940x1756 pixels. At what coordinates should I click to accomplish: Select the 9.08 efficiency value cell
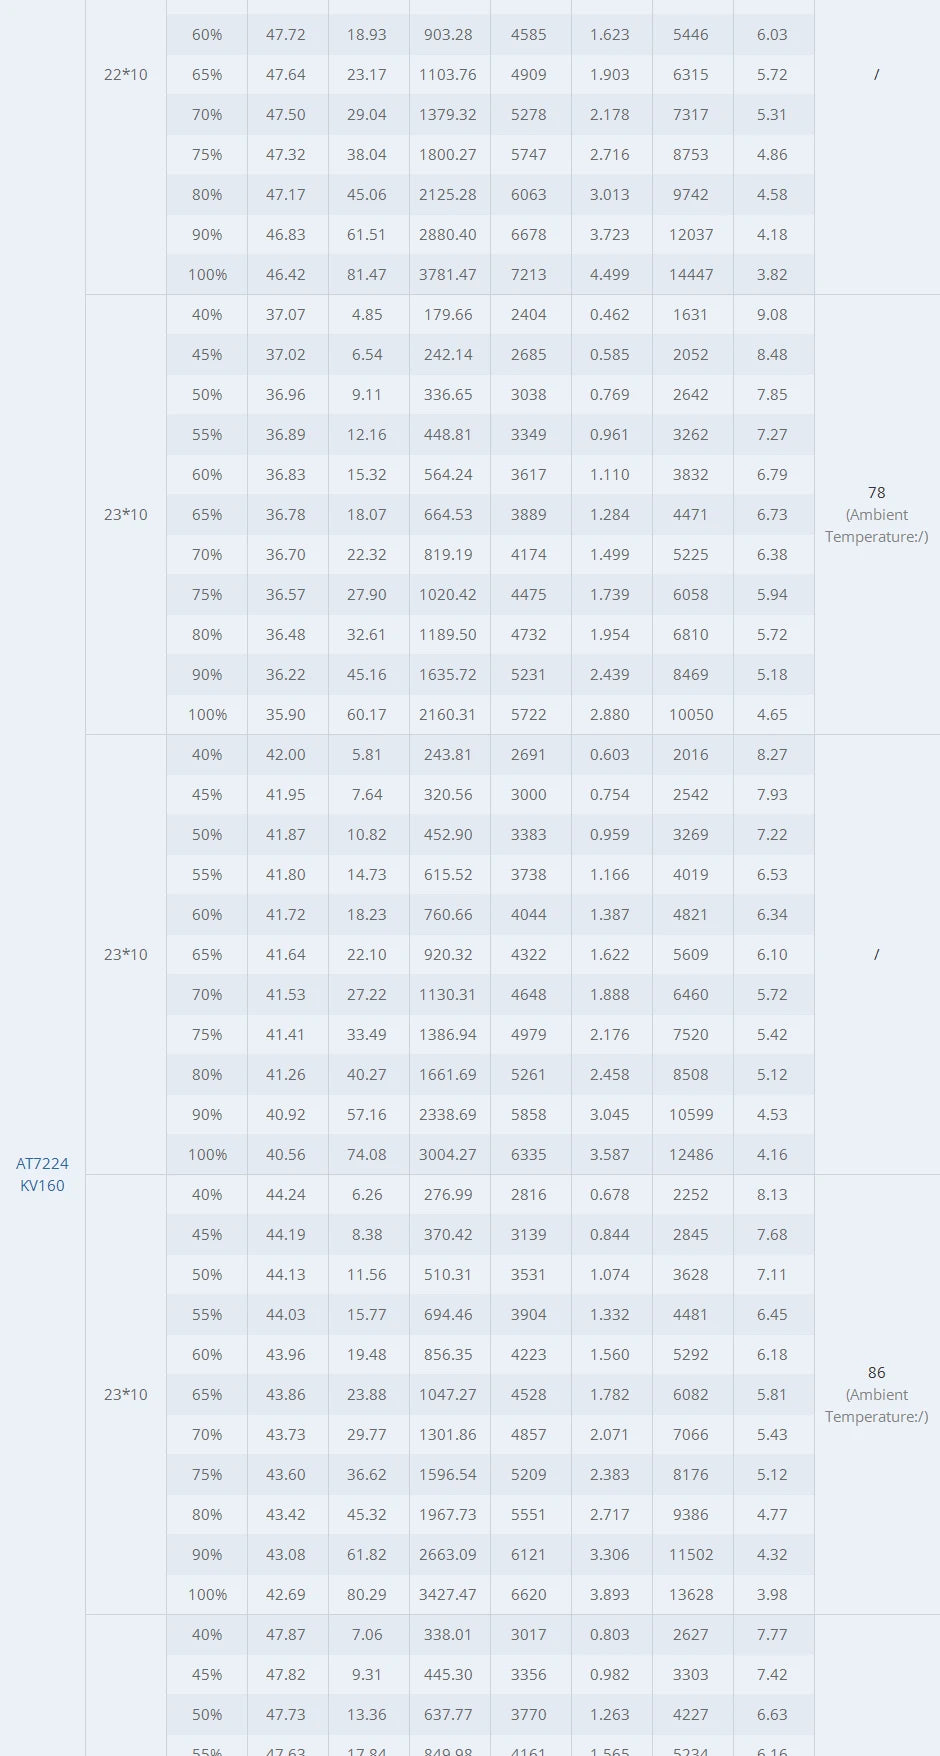[772, 315]
